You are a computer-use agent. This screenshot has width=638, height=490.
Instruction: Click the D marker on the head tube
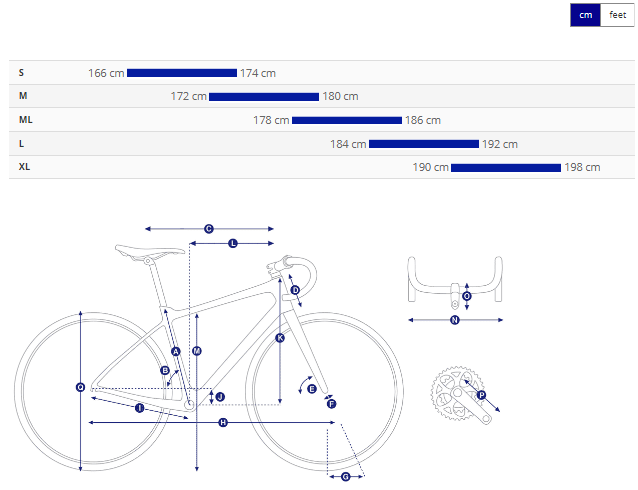295,290
